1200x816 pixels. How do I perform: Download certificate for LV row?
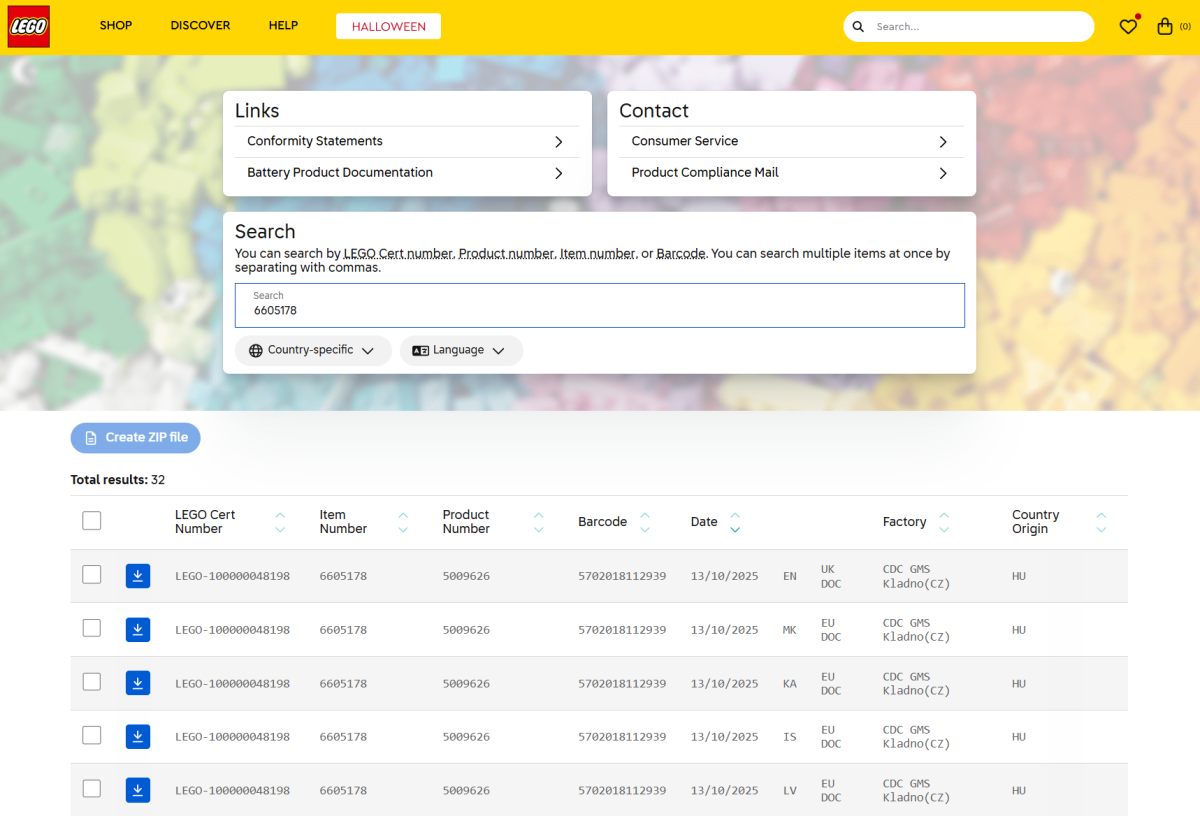tap(138, 790)
